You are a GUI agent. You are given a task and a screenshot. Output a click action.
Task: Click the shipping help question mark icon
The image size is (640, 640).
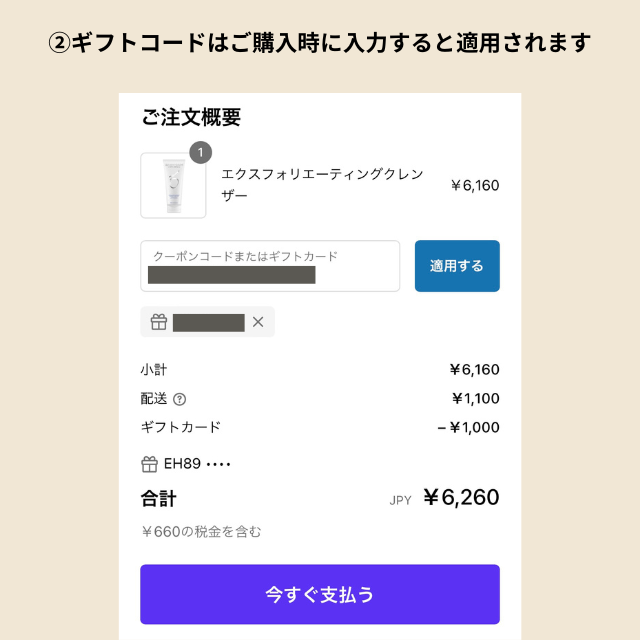point(180,399)
